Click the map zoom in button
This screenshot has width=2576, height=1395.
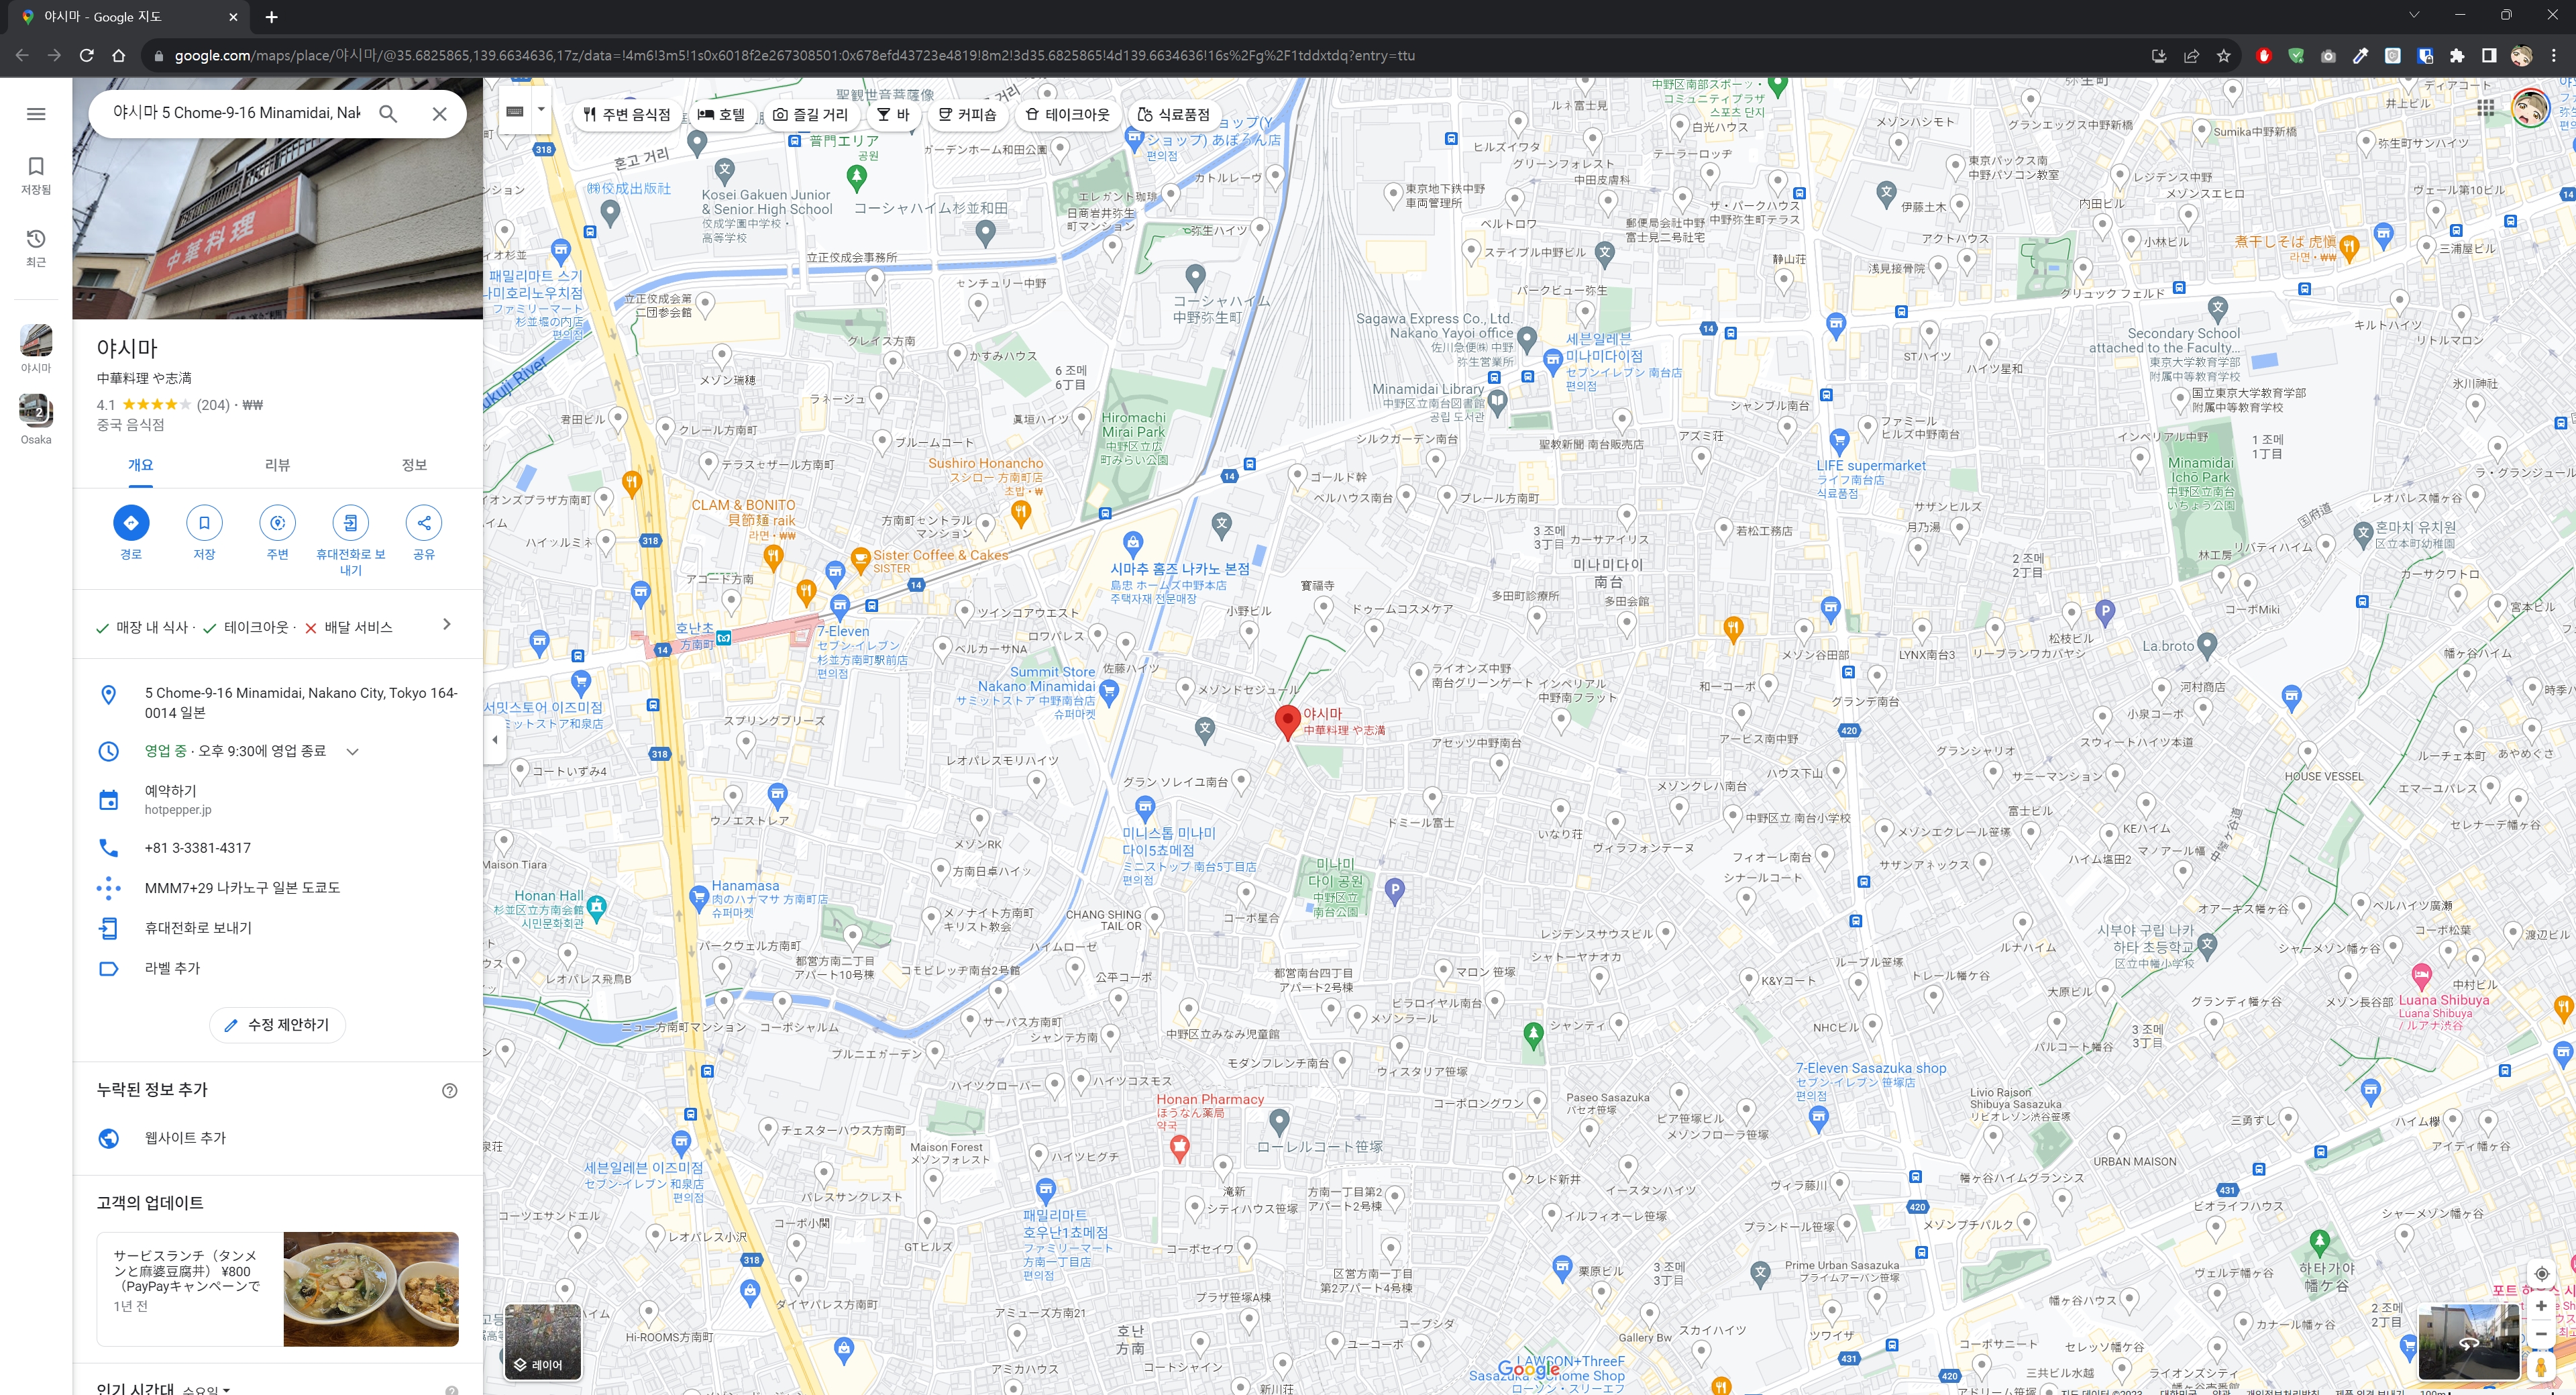(x=2541, y=1306)
